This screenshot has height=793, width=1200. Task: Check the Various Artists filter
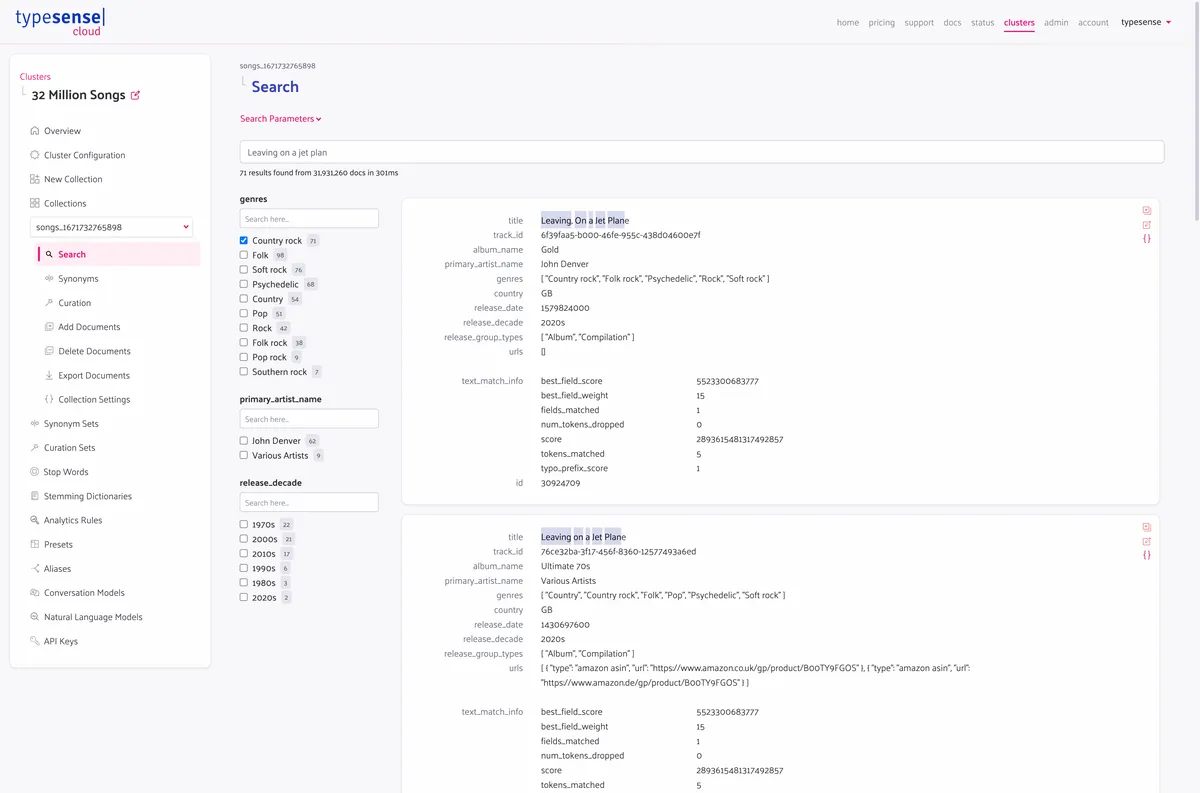244,455
